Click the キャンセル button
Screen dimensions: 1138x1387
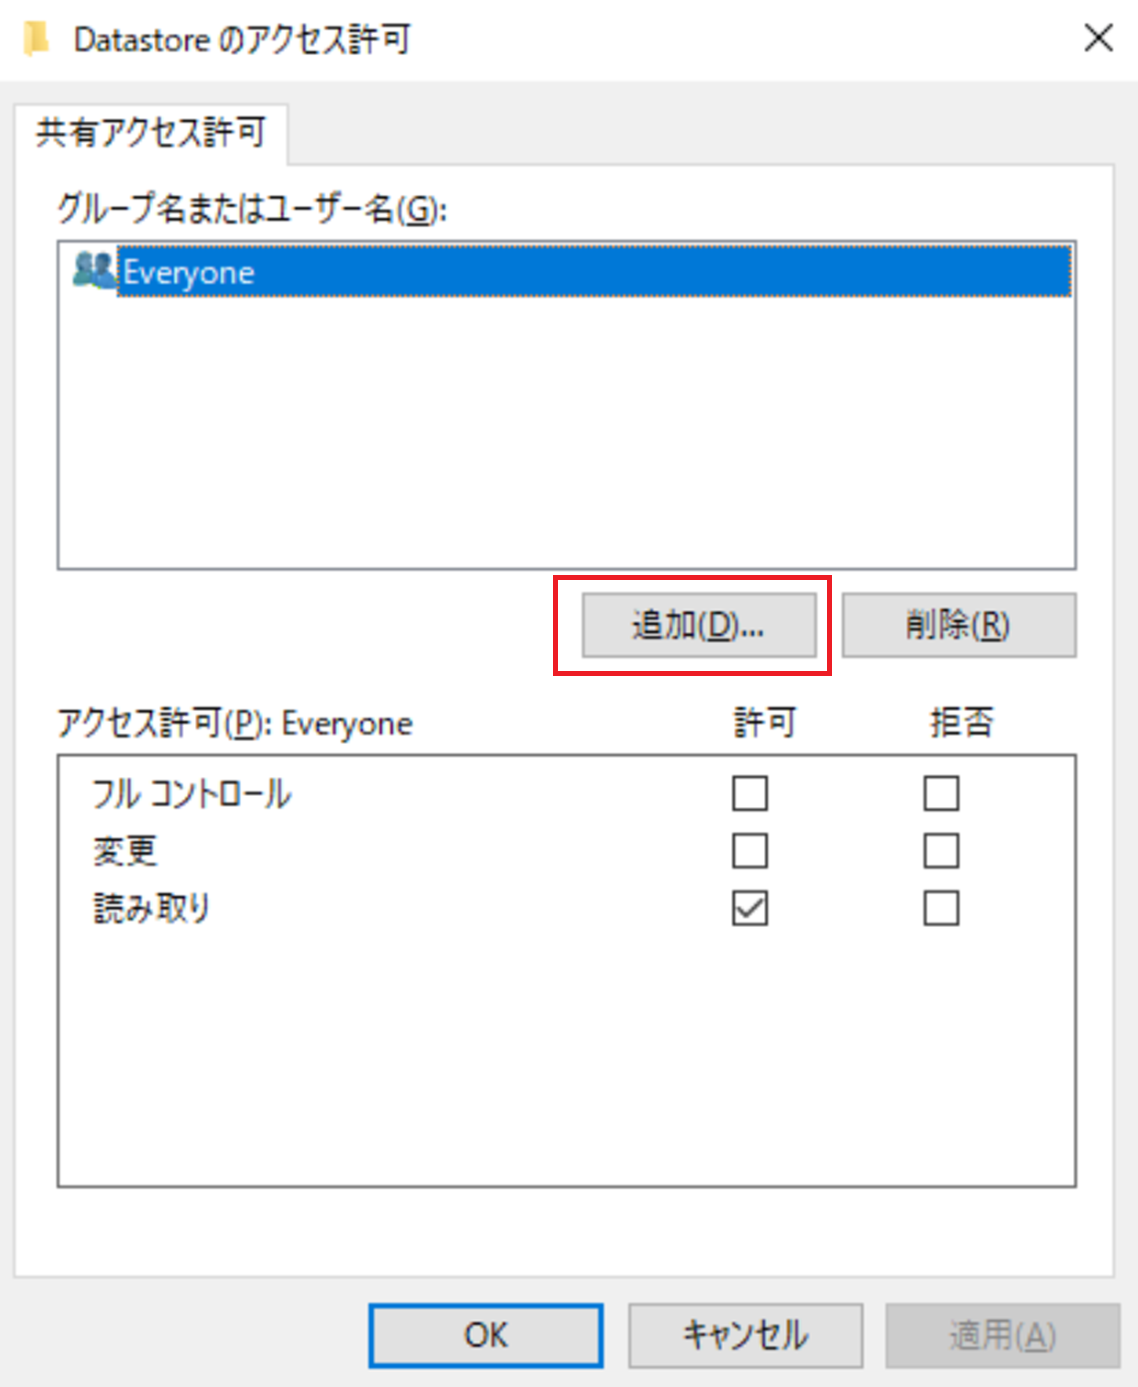pyautogui.click(x=745, y=1335)
